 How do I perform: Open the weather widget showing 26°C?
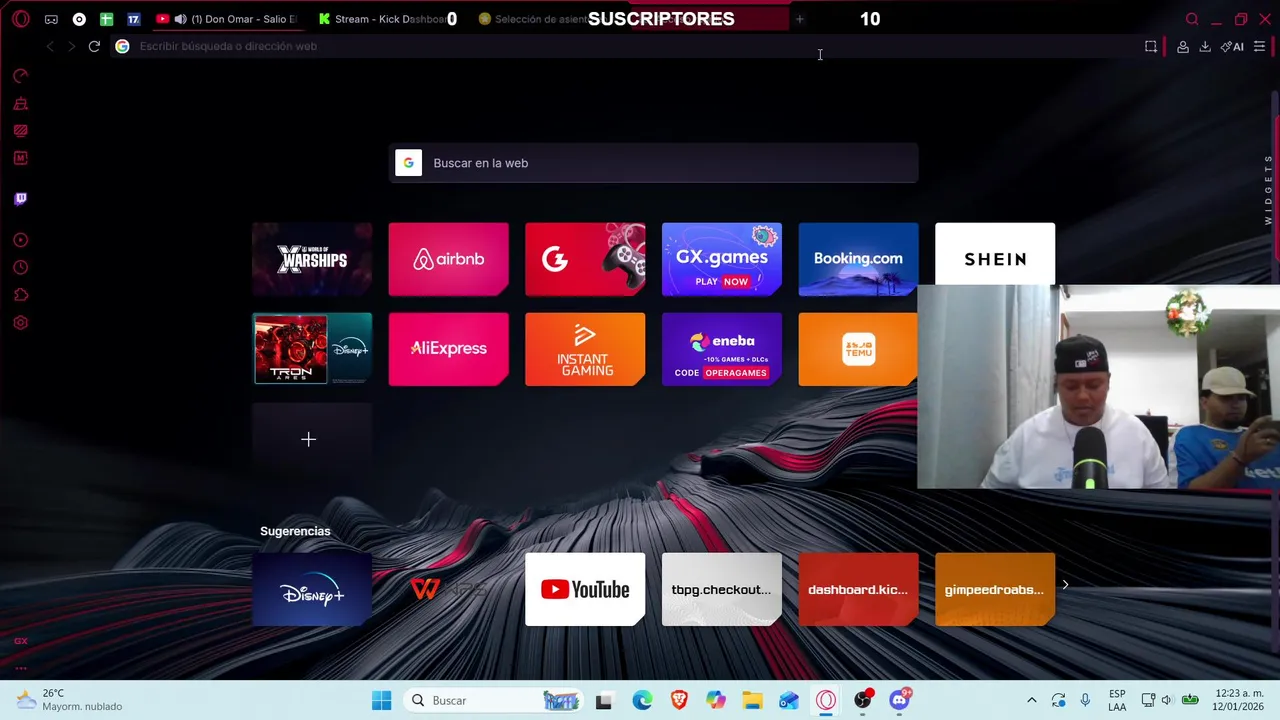(70, 700)
